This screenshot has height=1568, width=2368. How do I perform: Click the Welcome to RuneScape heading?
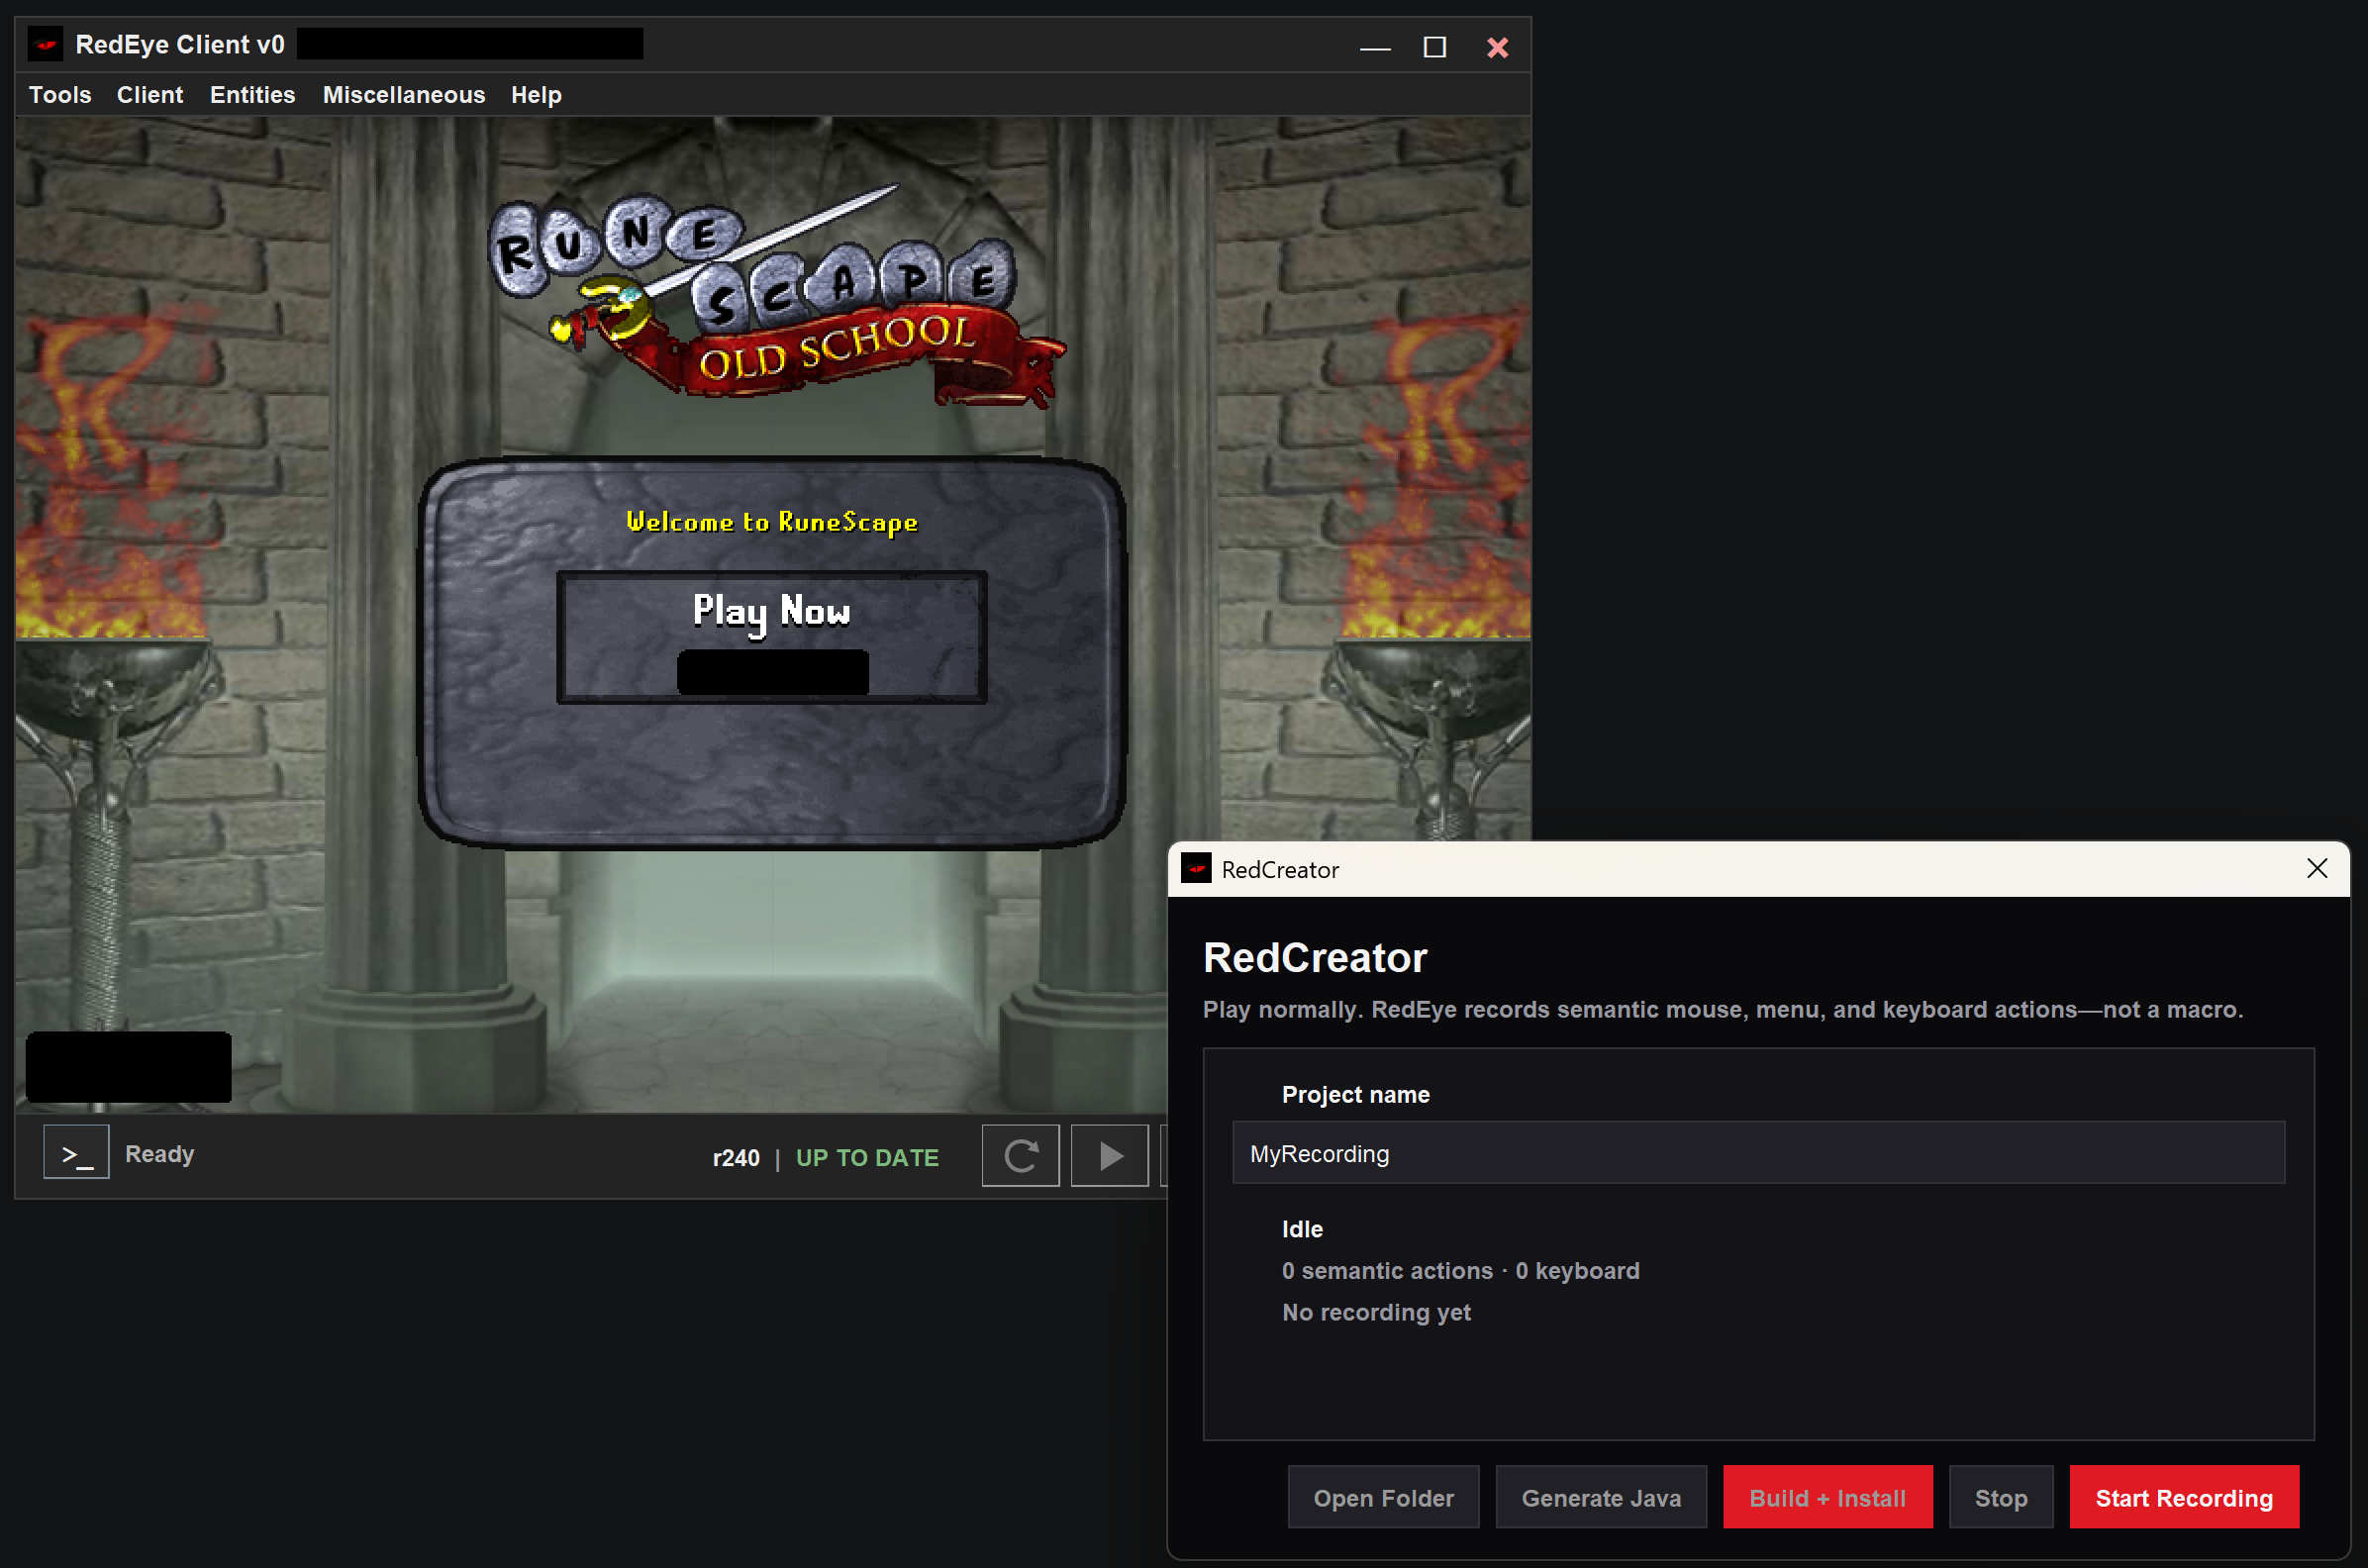coord(772,522)
